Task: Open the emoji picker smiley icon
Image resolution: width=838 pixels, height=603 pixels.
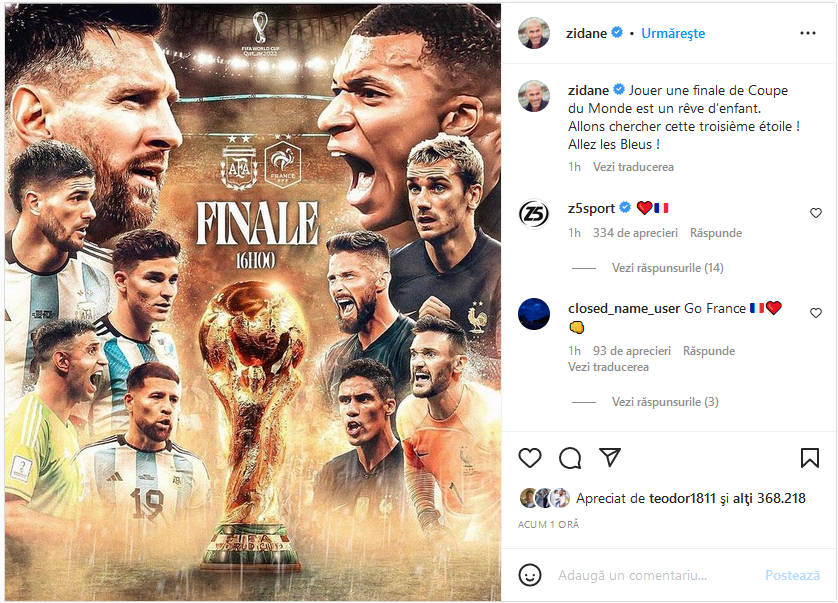Action: pyautogui.click(x=530, y=575)
